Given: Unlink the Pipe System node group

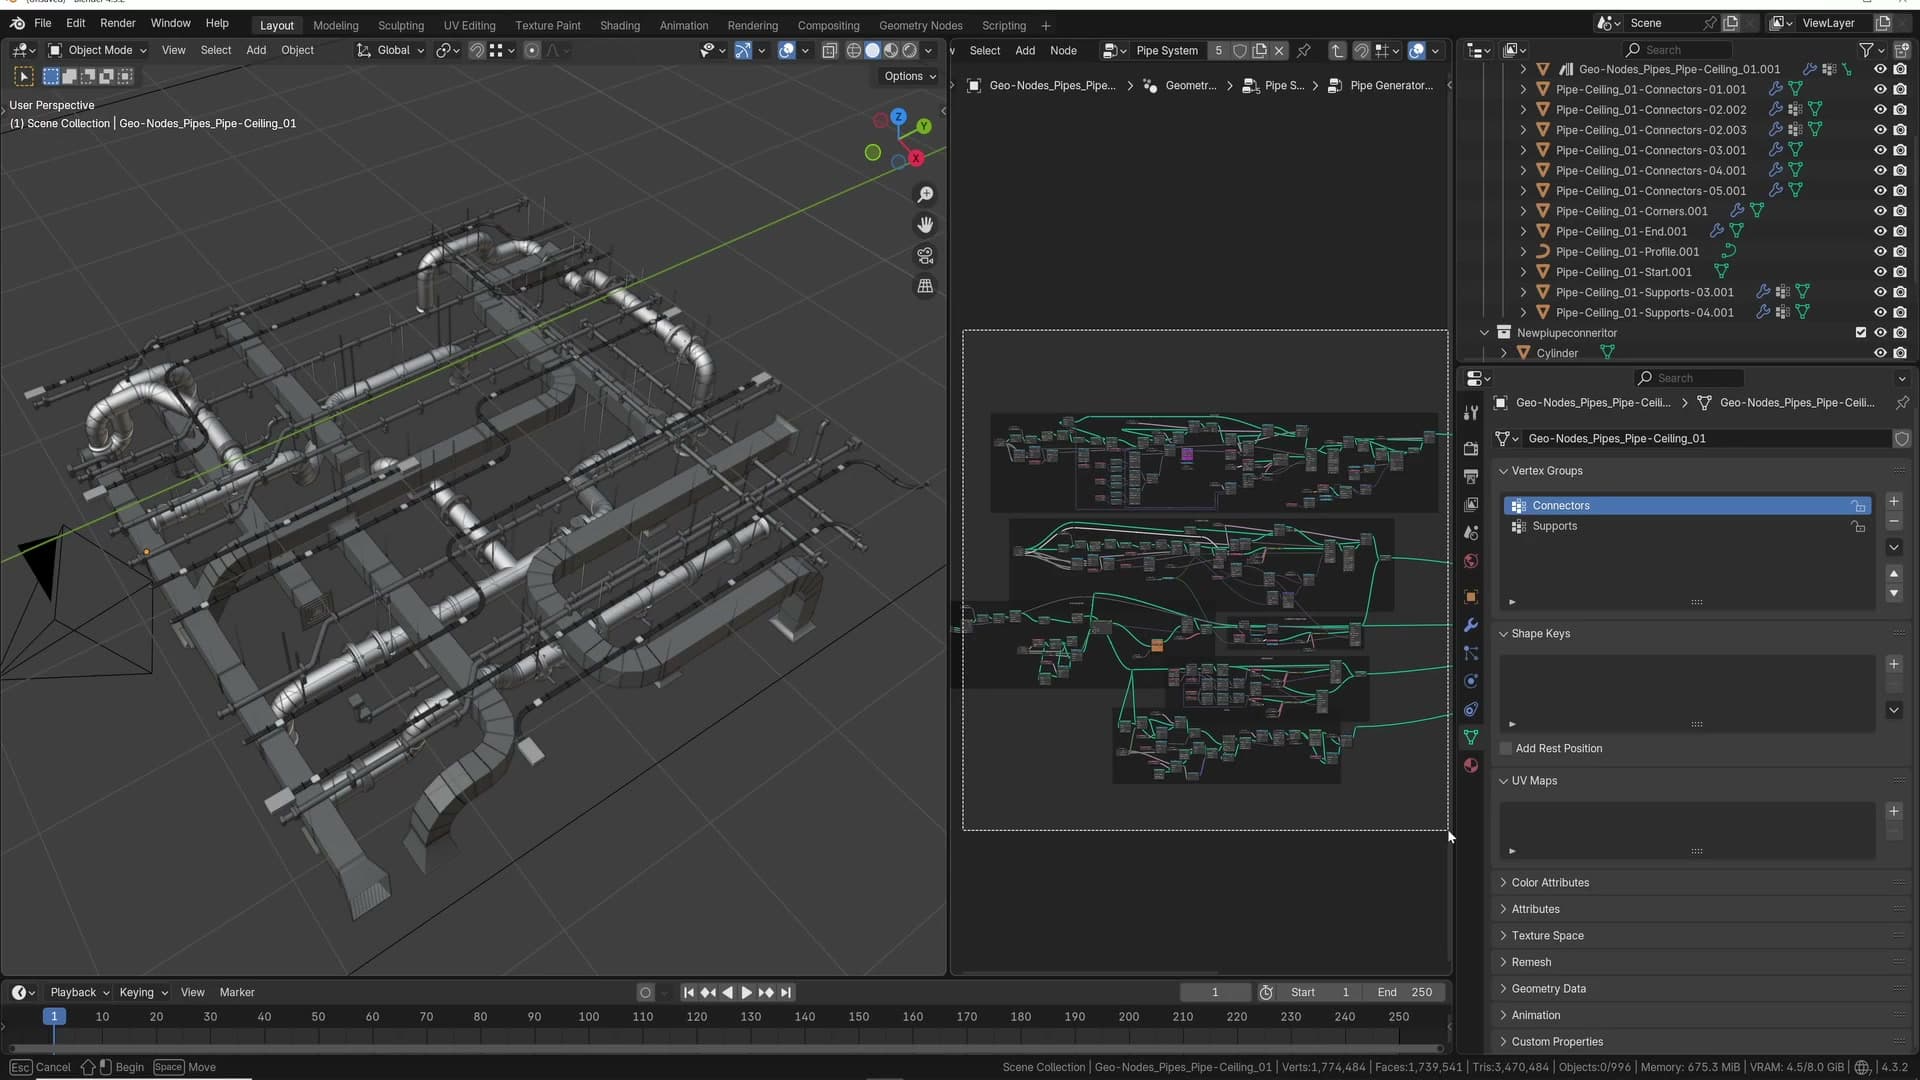Looking at the screenshot, I should 1278,50.
